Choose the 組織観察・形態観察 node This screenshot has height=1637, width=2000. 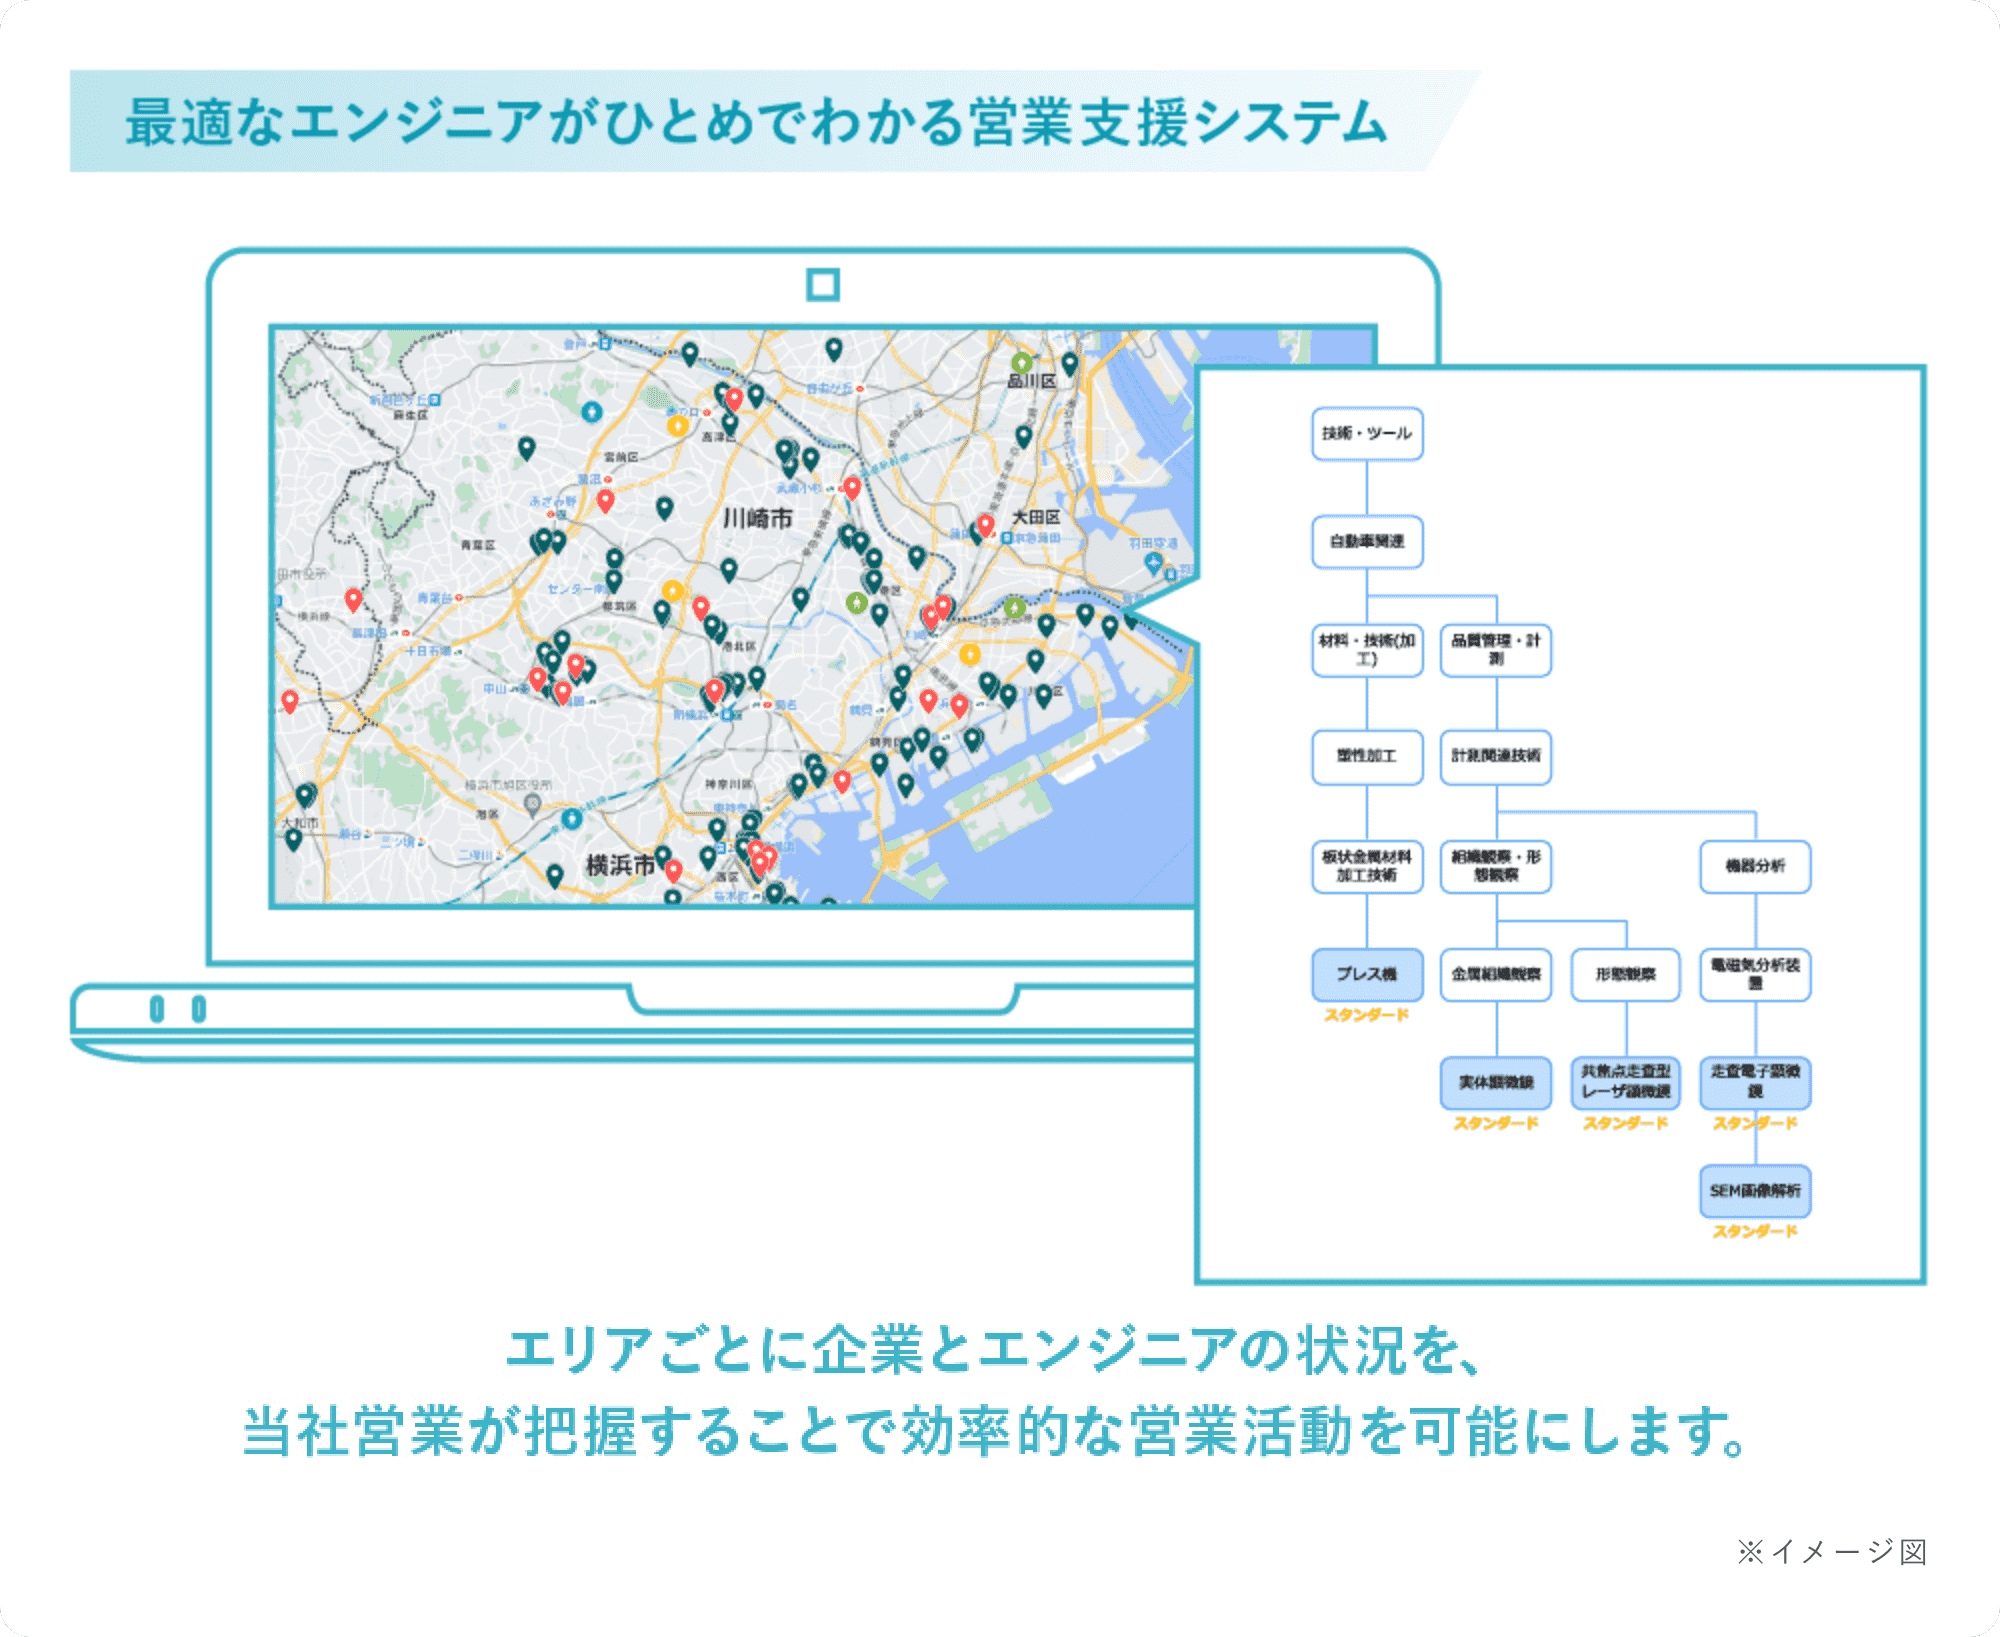pos(1496,866)
